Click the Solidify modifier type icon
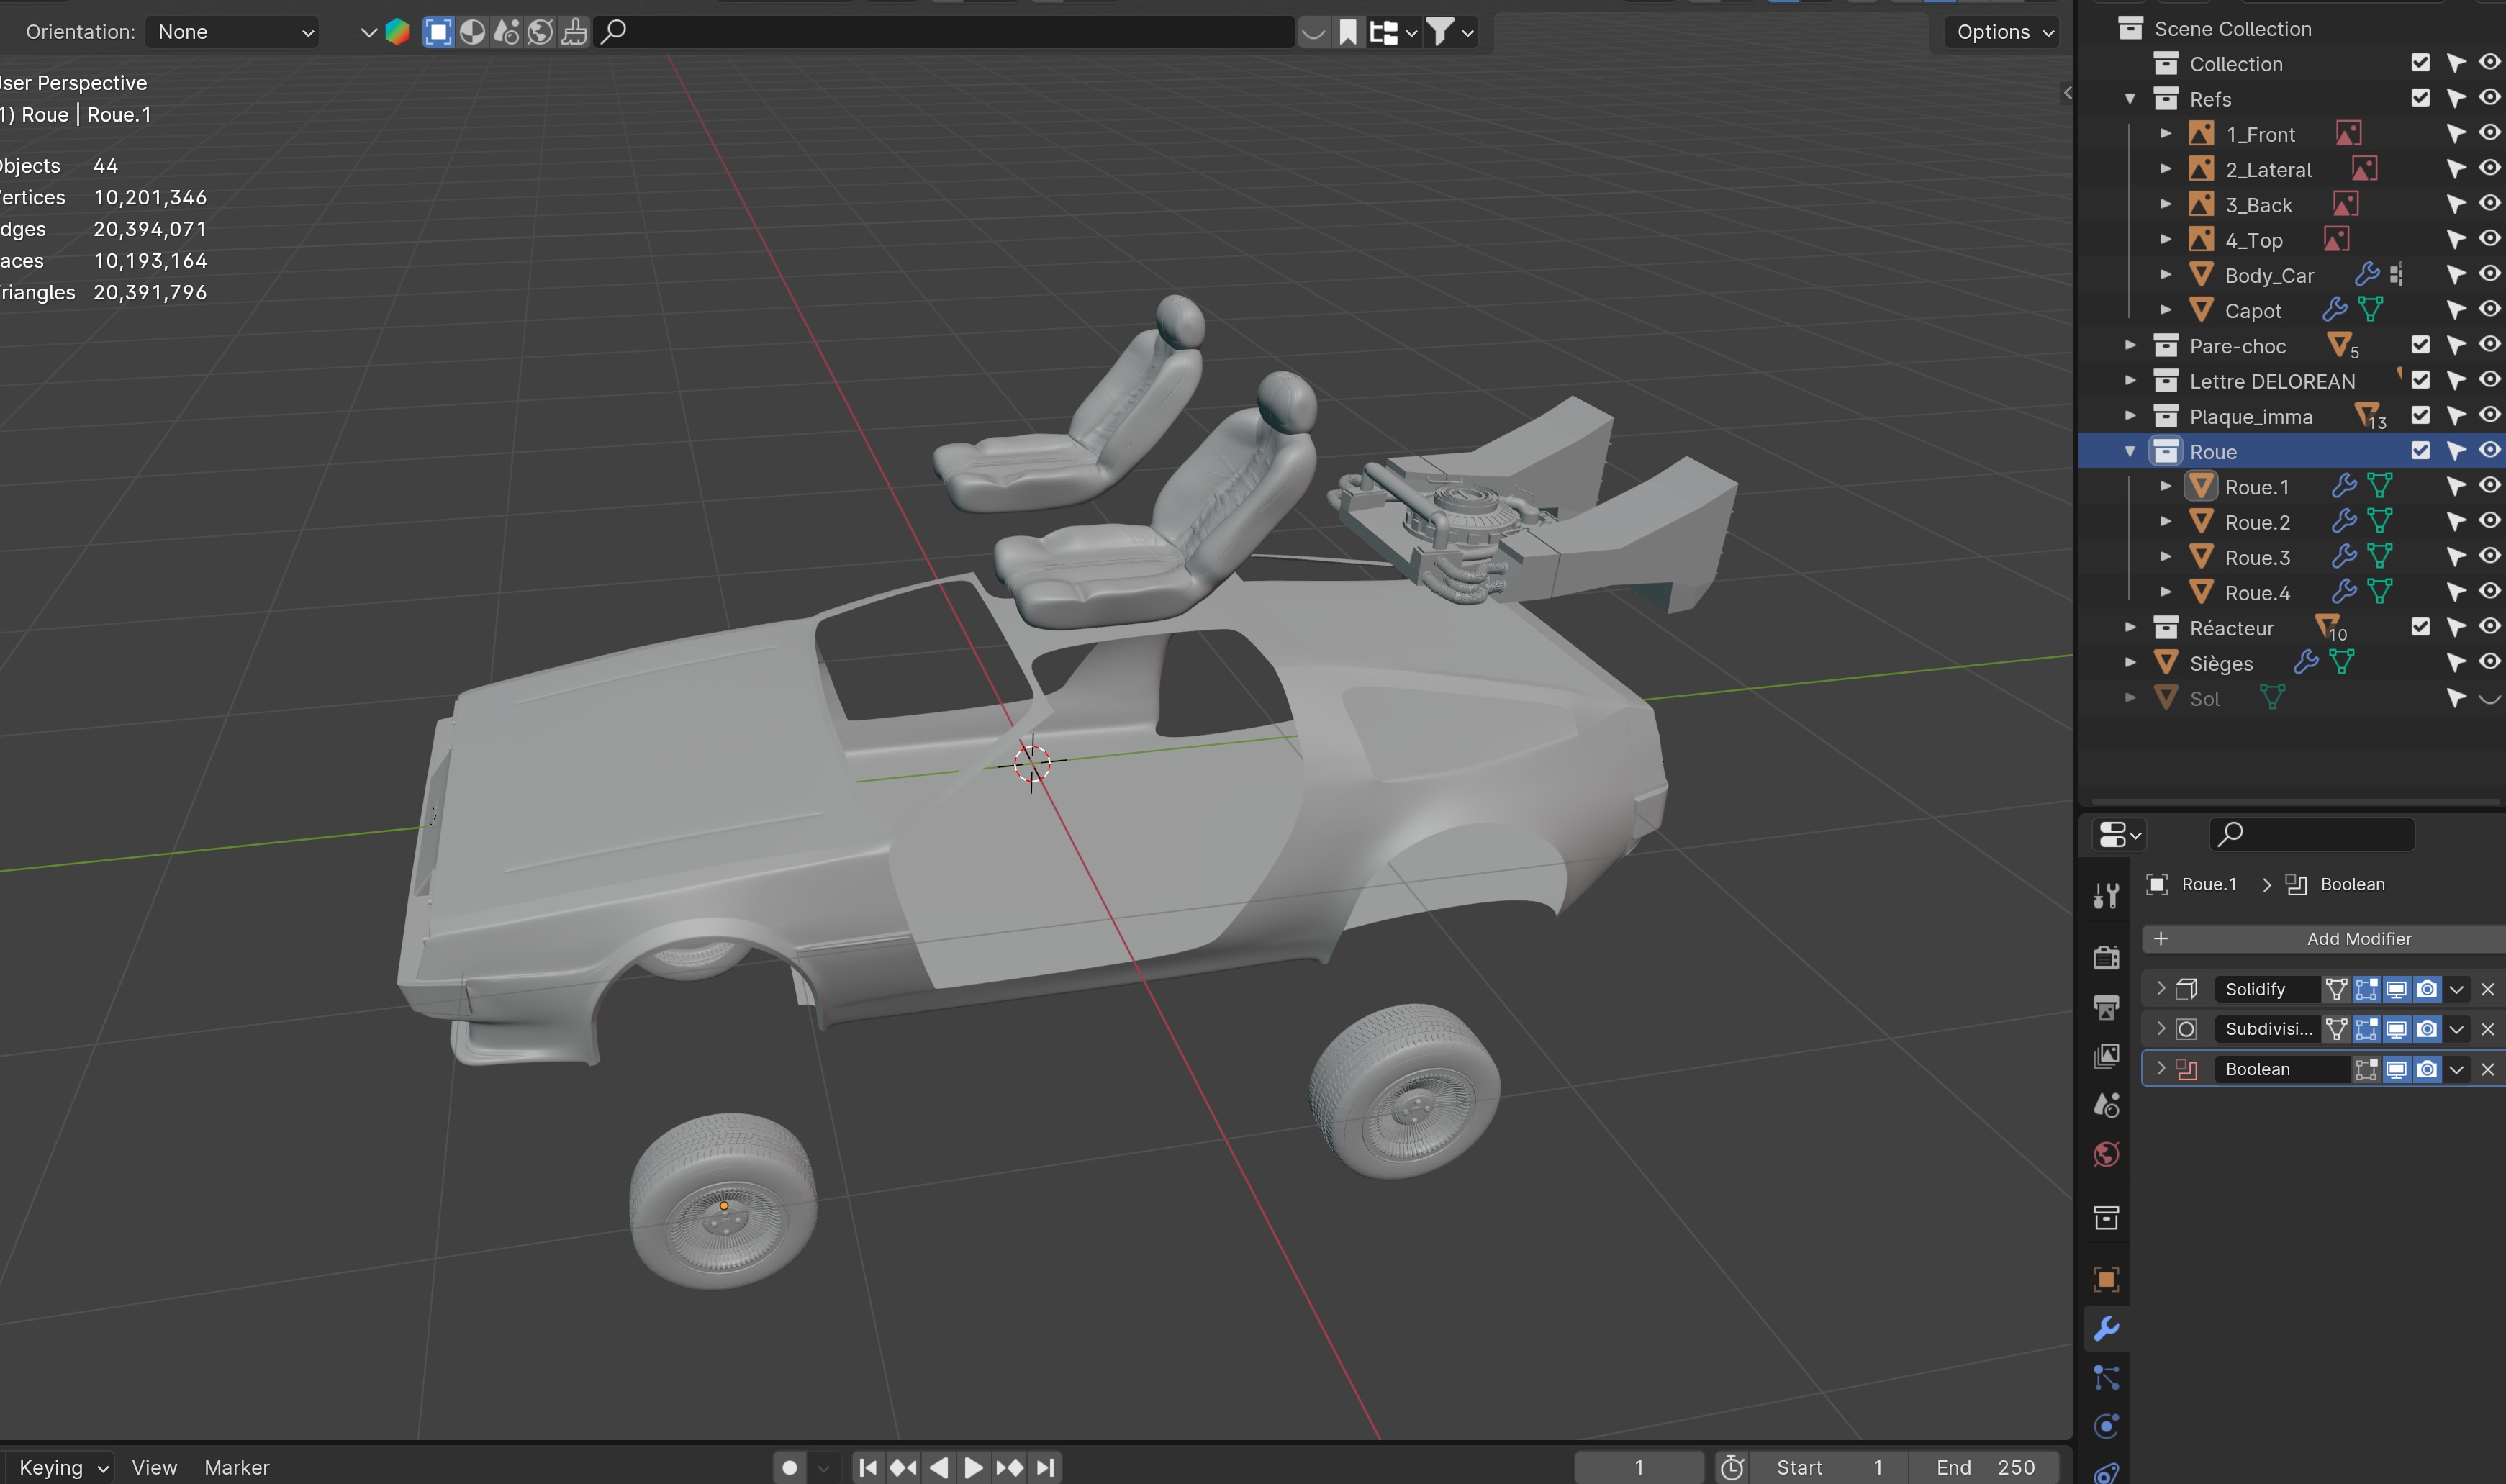This screenshot has height=1484, width=2506. 2187,989
